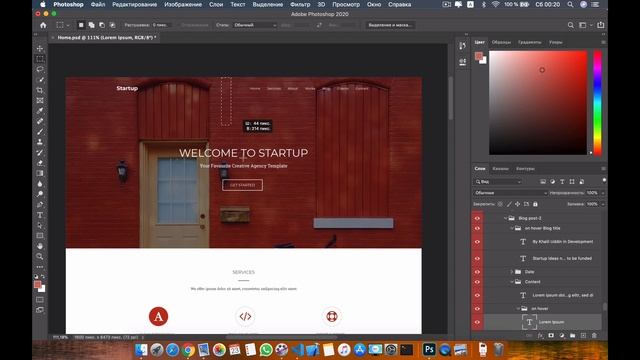Create new group with folder icon
Viewport: 640px width, 360px height.
572,336
